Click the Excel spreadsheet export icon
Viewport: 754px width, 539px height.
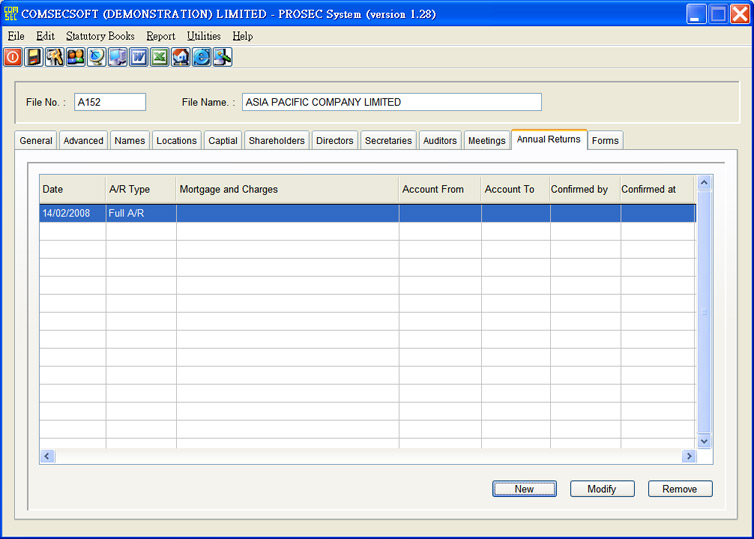pyautogui.click(x=159, y=57)
